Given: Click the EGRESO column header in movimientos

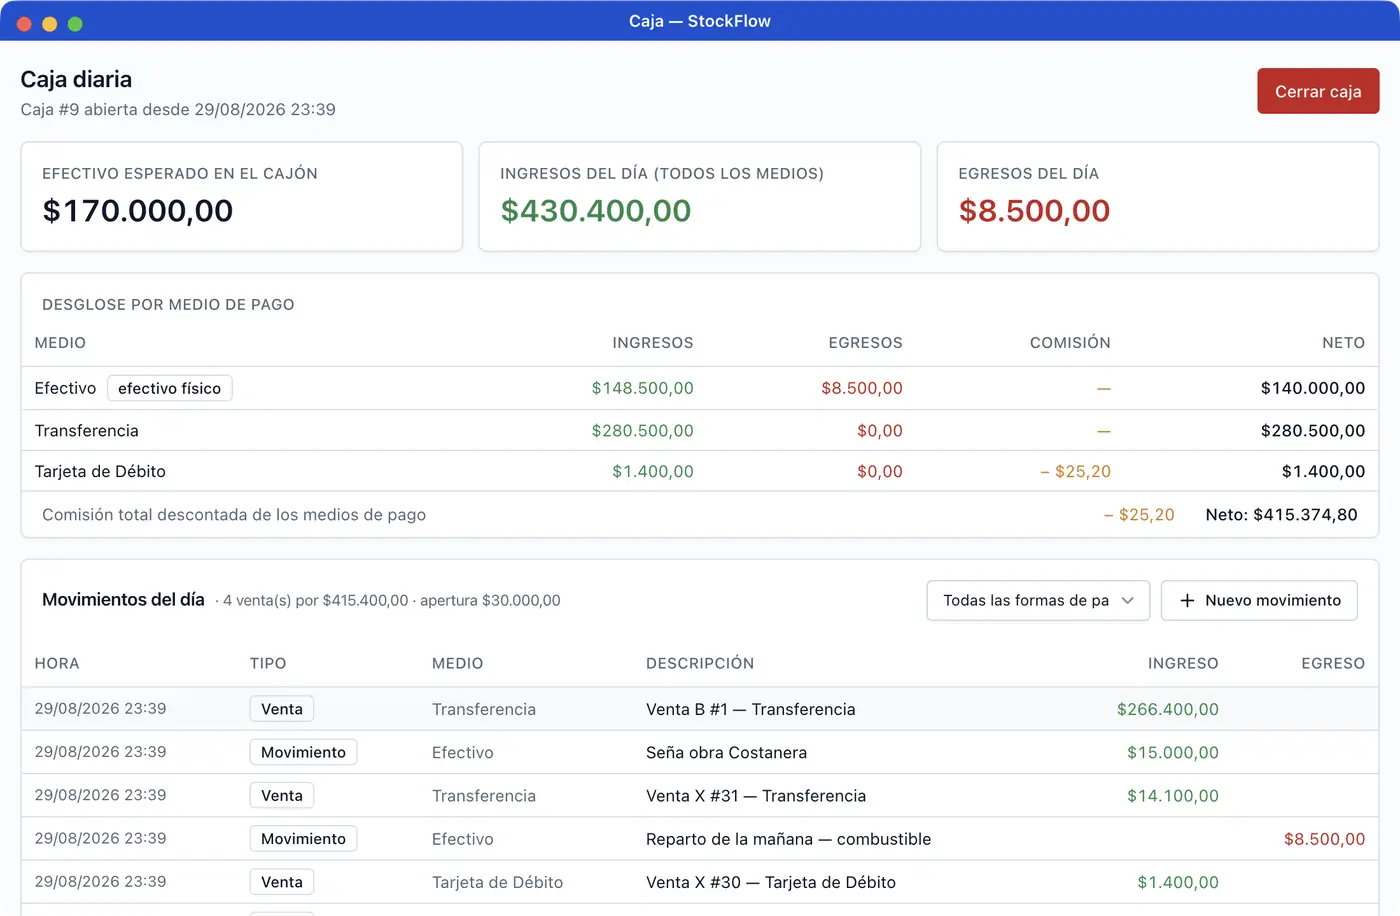Looking at the screenshot, I should tap(1333, 663).
